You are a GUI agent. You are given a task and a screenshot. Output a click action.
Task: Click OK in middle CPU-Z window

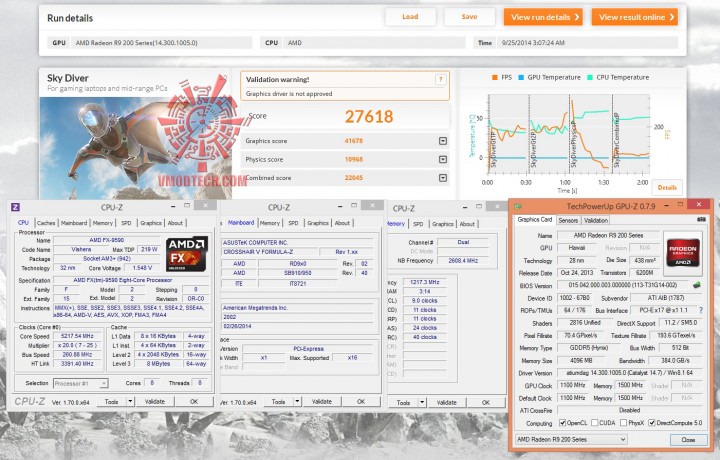tap(361, 402)
